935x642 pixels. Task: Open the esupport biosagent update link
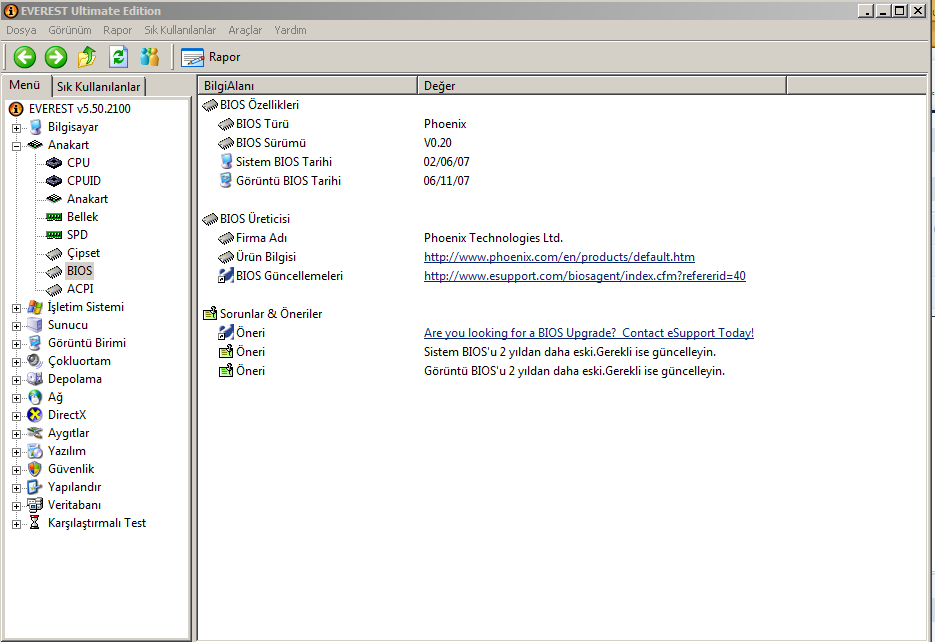584,276
